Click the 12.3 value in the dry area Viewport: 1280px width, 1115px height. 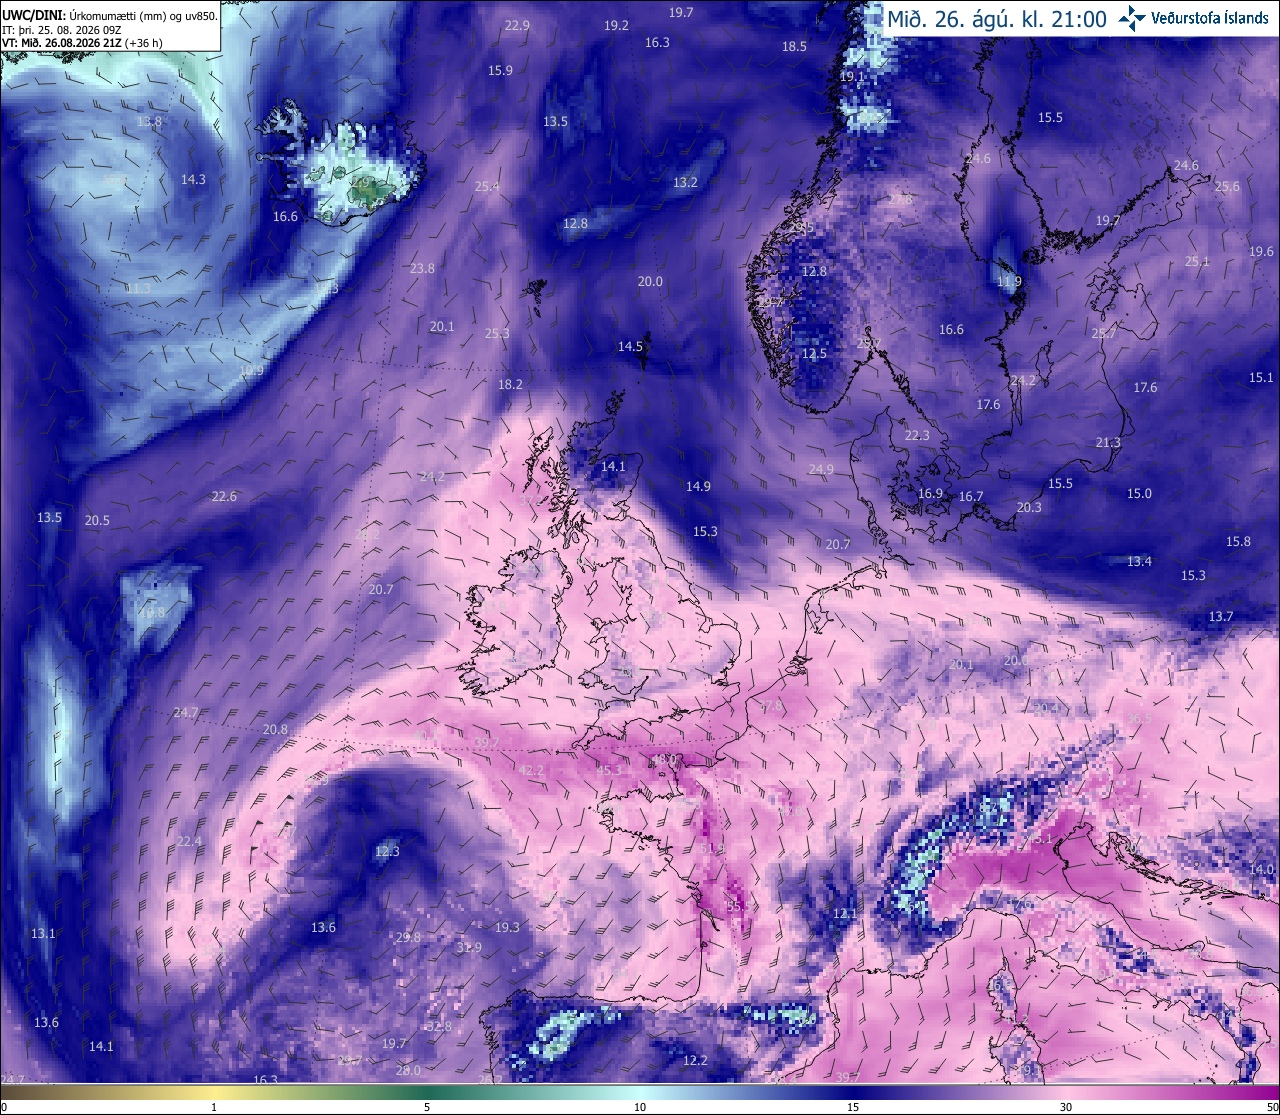(387, 852)
